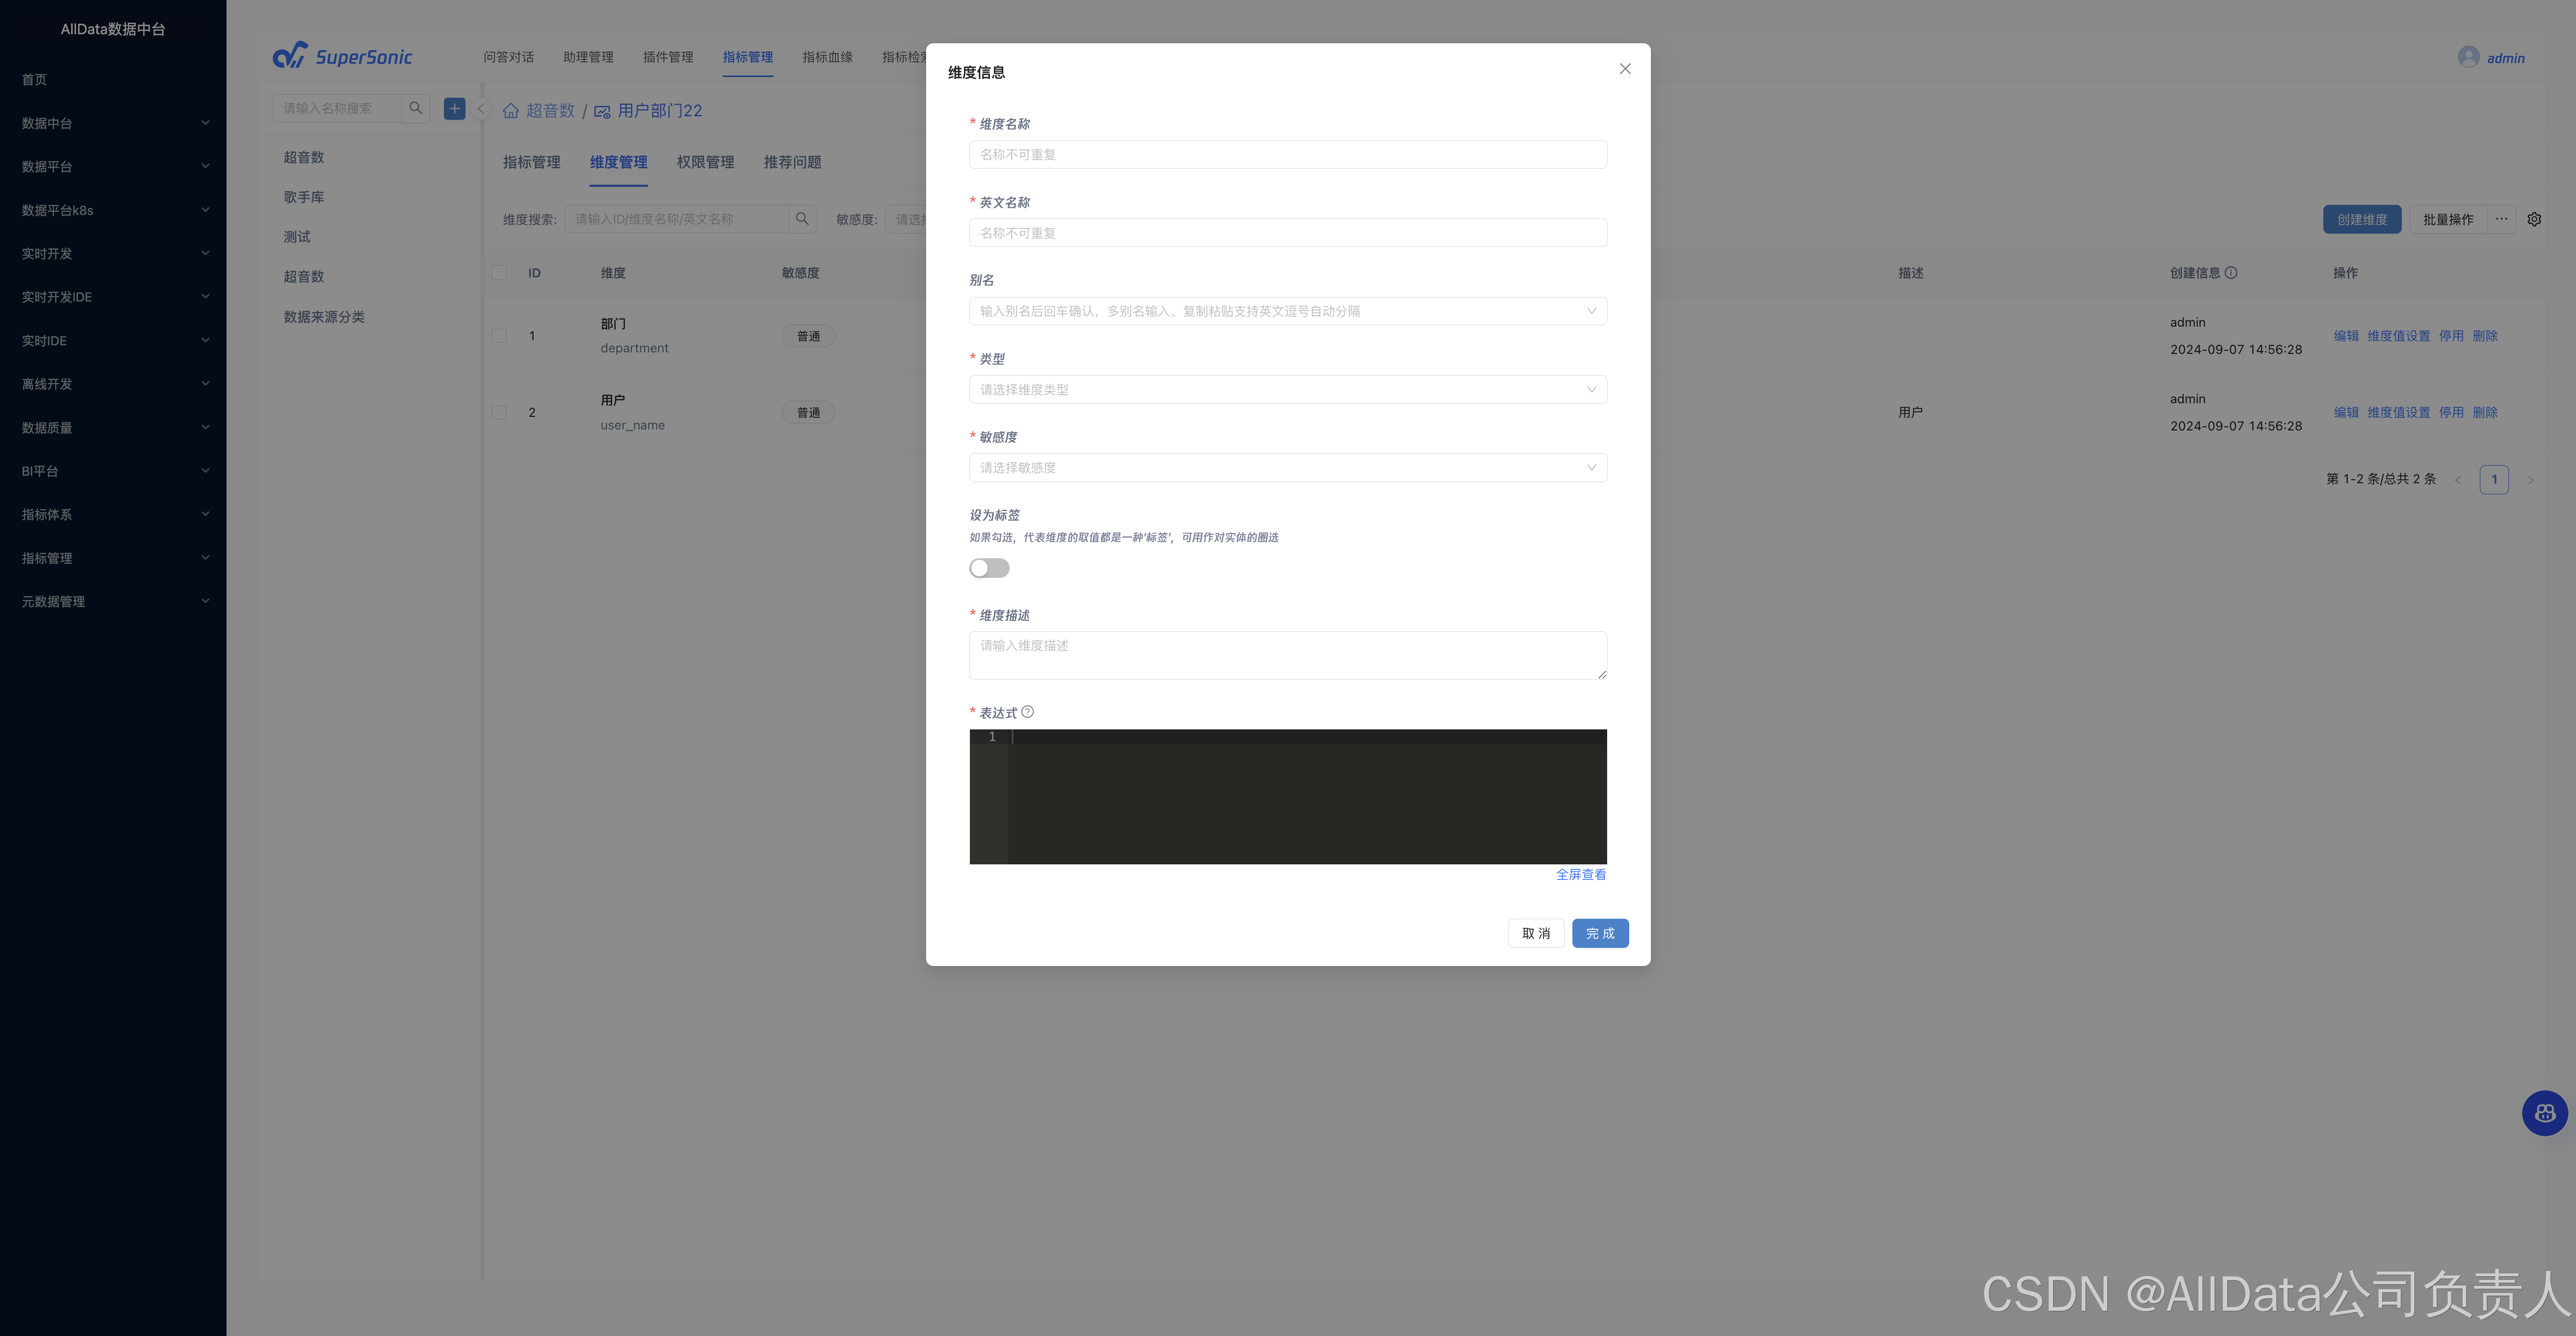This screenshot has height=1336, width=2576.
Task: Click the help icon next to 表达式
Action: pos(1027,712)
